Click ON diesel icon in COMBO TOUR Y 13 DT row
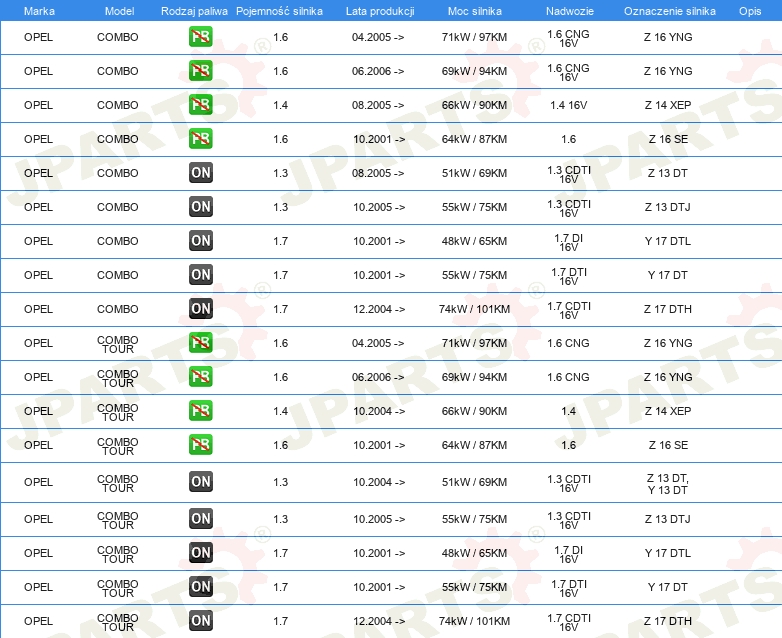Screen dimensions: 782x638 [200, 482]
